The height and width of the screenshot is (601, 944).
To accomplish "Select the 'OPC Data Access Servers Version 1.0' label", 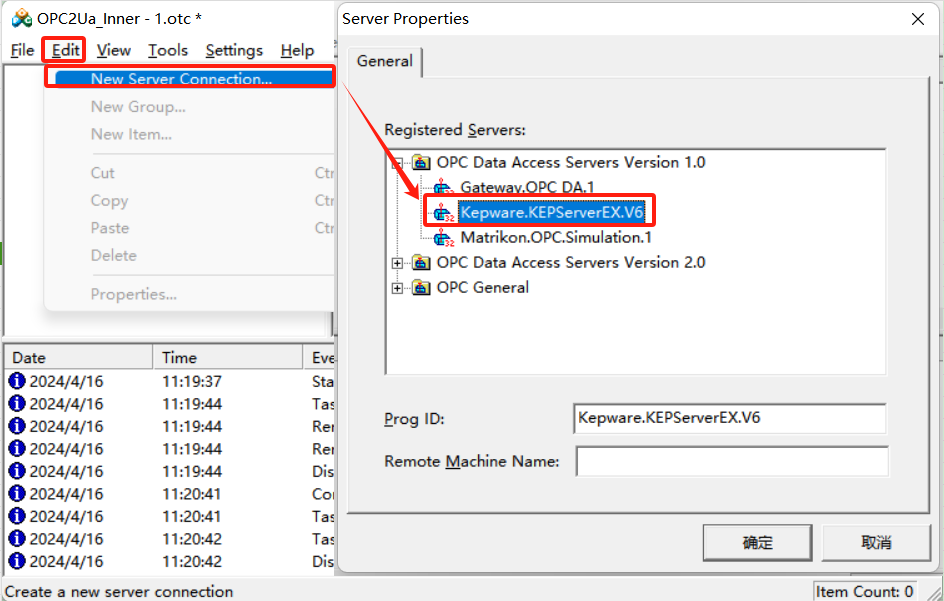I will (571, 163).
